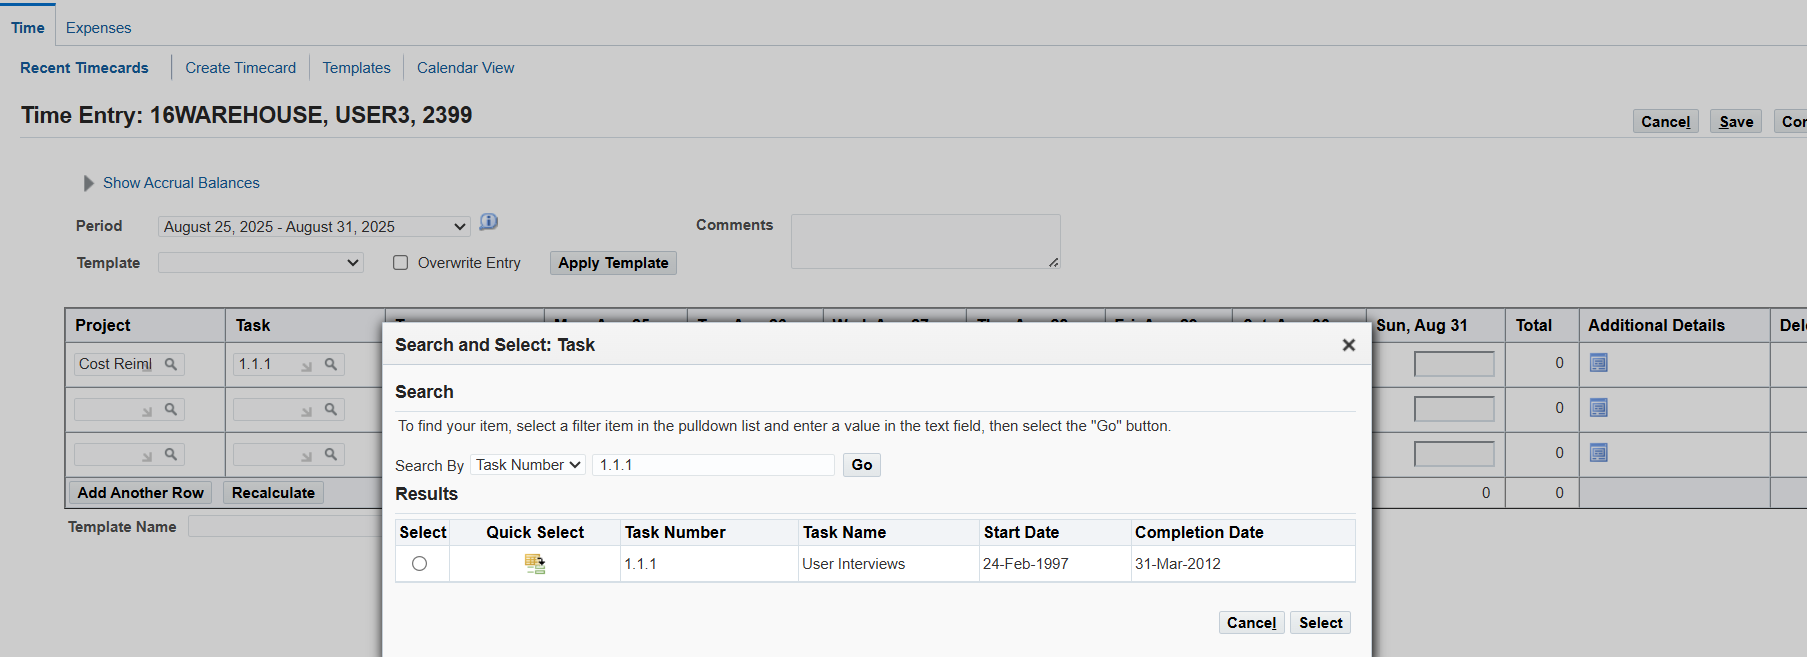1807x657 pixels.
Task: Click Quick Select icon for task 1.1.1
Action: pyautogui.click(x=535, y=564)
